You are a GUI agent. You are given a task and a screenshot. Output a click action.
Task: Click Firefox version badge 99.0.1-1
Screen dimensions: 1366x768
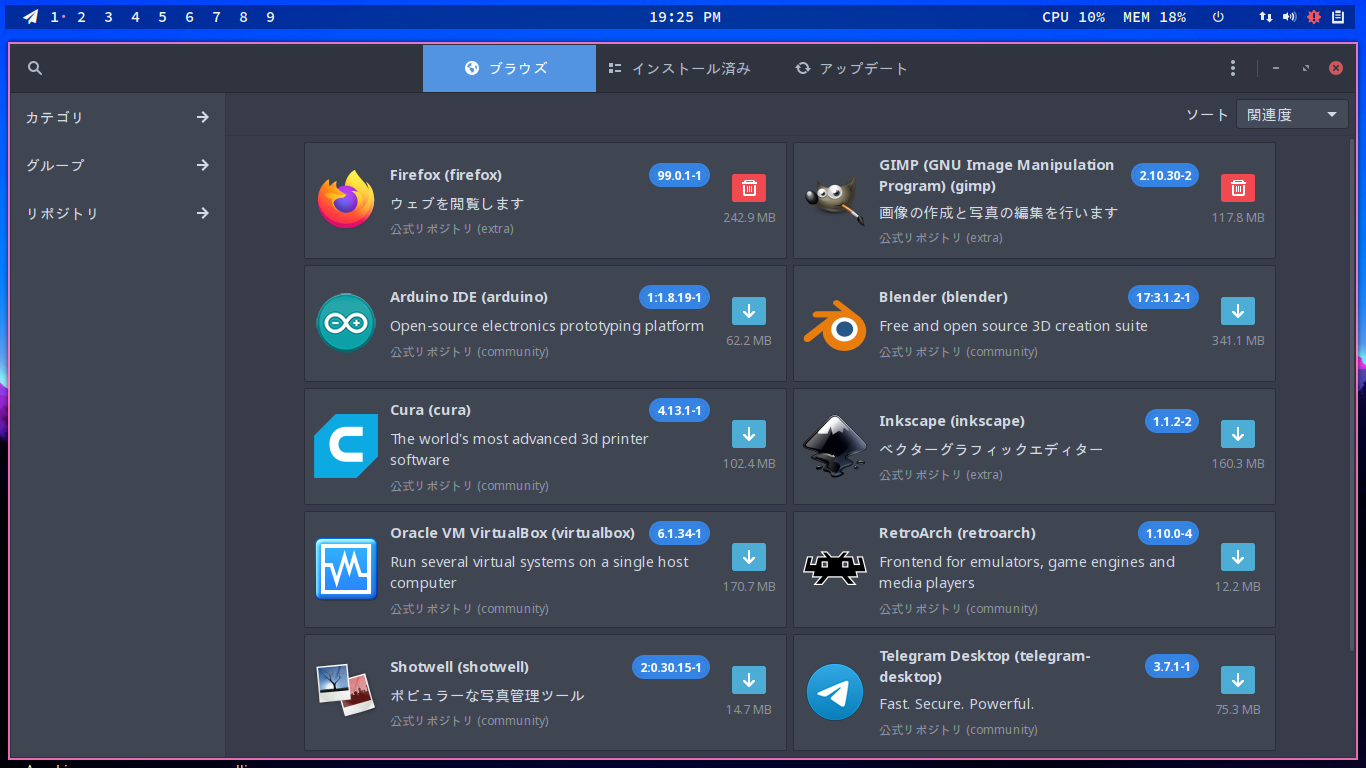coord(679,175)
